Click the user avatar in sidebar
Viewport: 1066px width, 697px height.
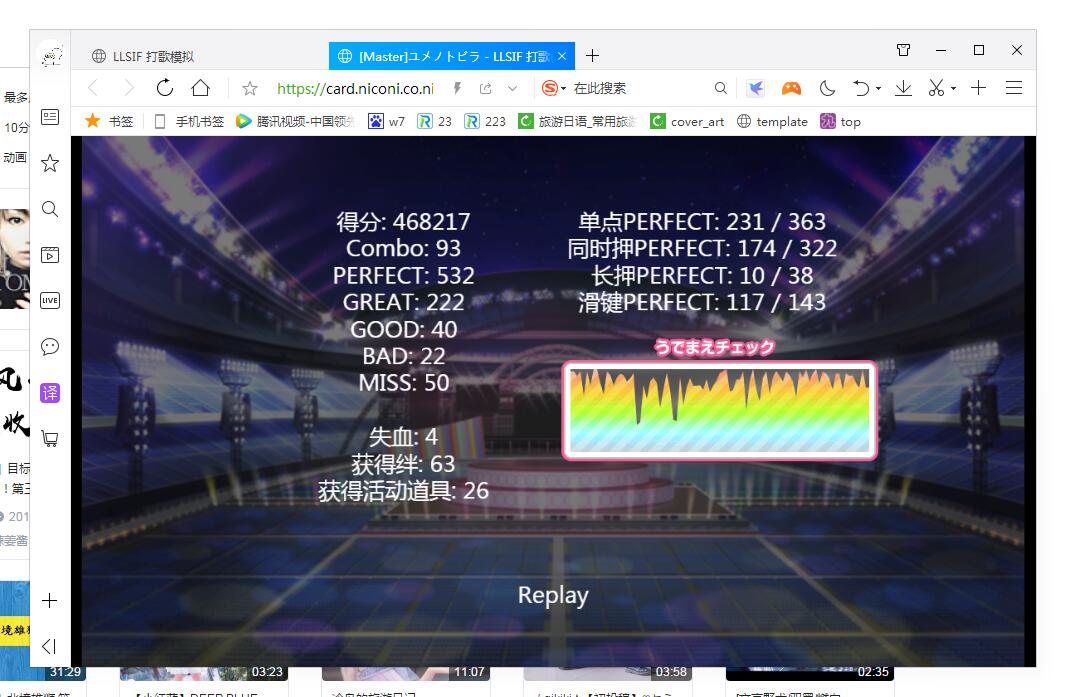click(x=52, y=56)
